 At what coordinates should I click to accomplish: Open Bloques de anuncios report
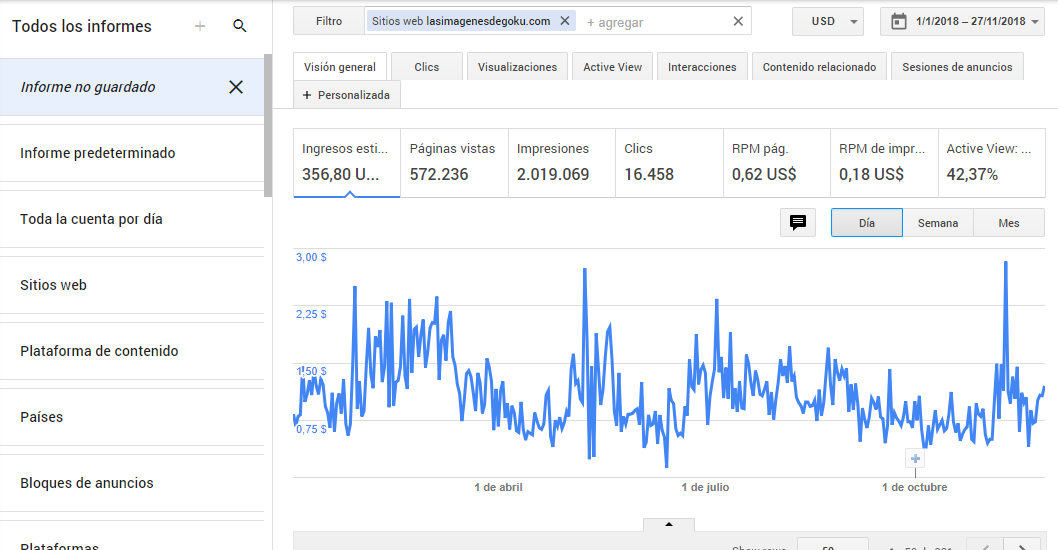(x=132, y=483)
